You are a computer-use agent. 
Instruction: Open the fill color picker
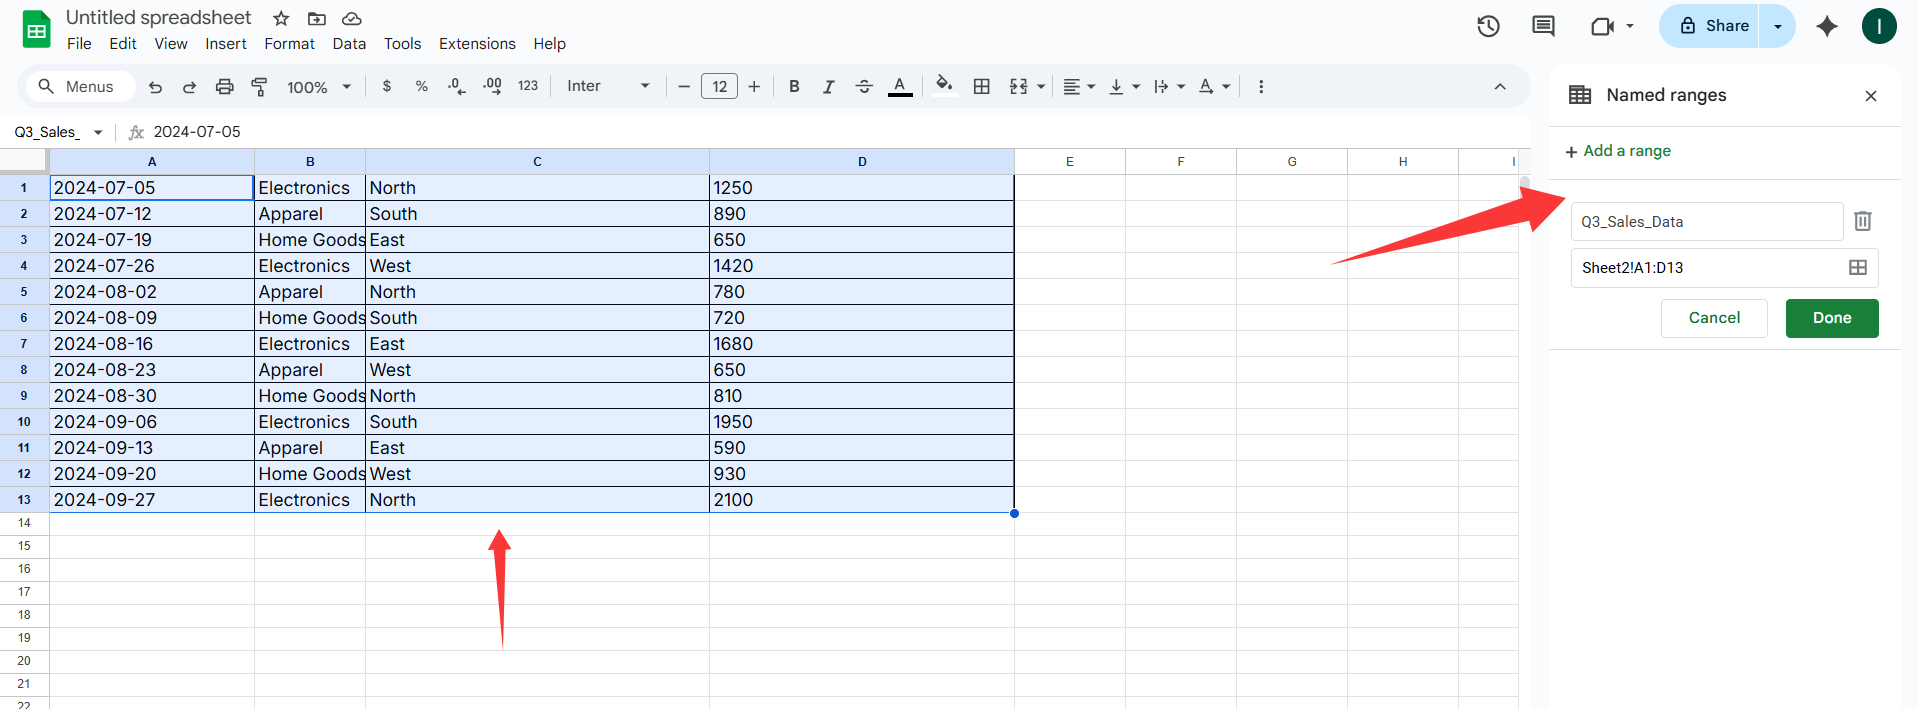(943, 87)
